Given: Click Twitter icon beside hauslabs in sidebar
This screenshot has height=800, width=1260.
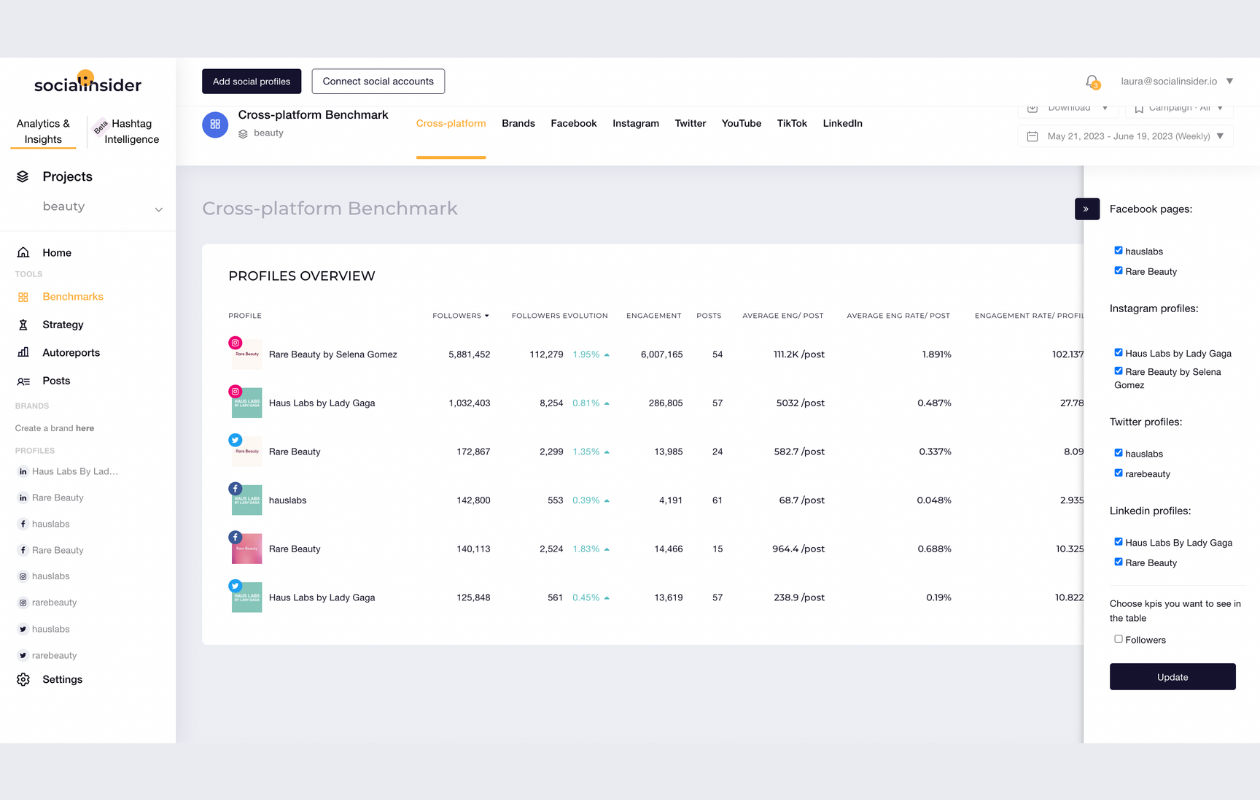Looking at the screenshot, I should tap(23, 629).
